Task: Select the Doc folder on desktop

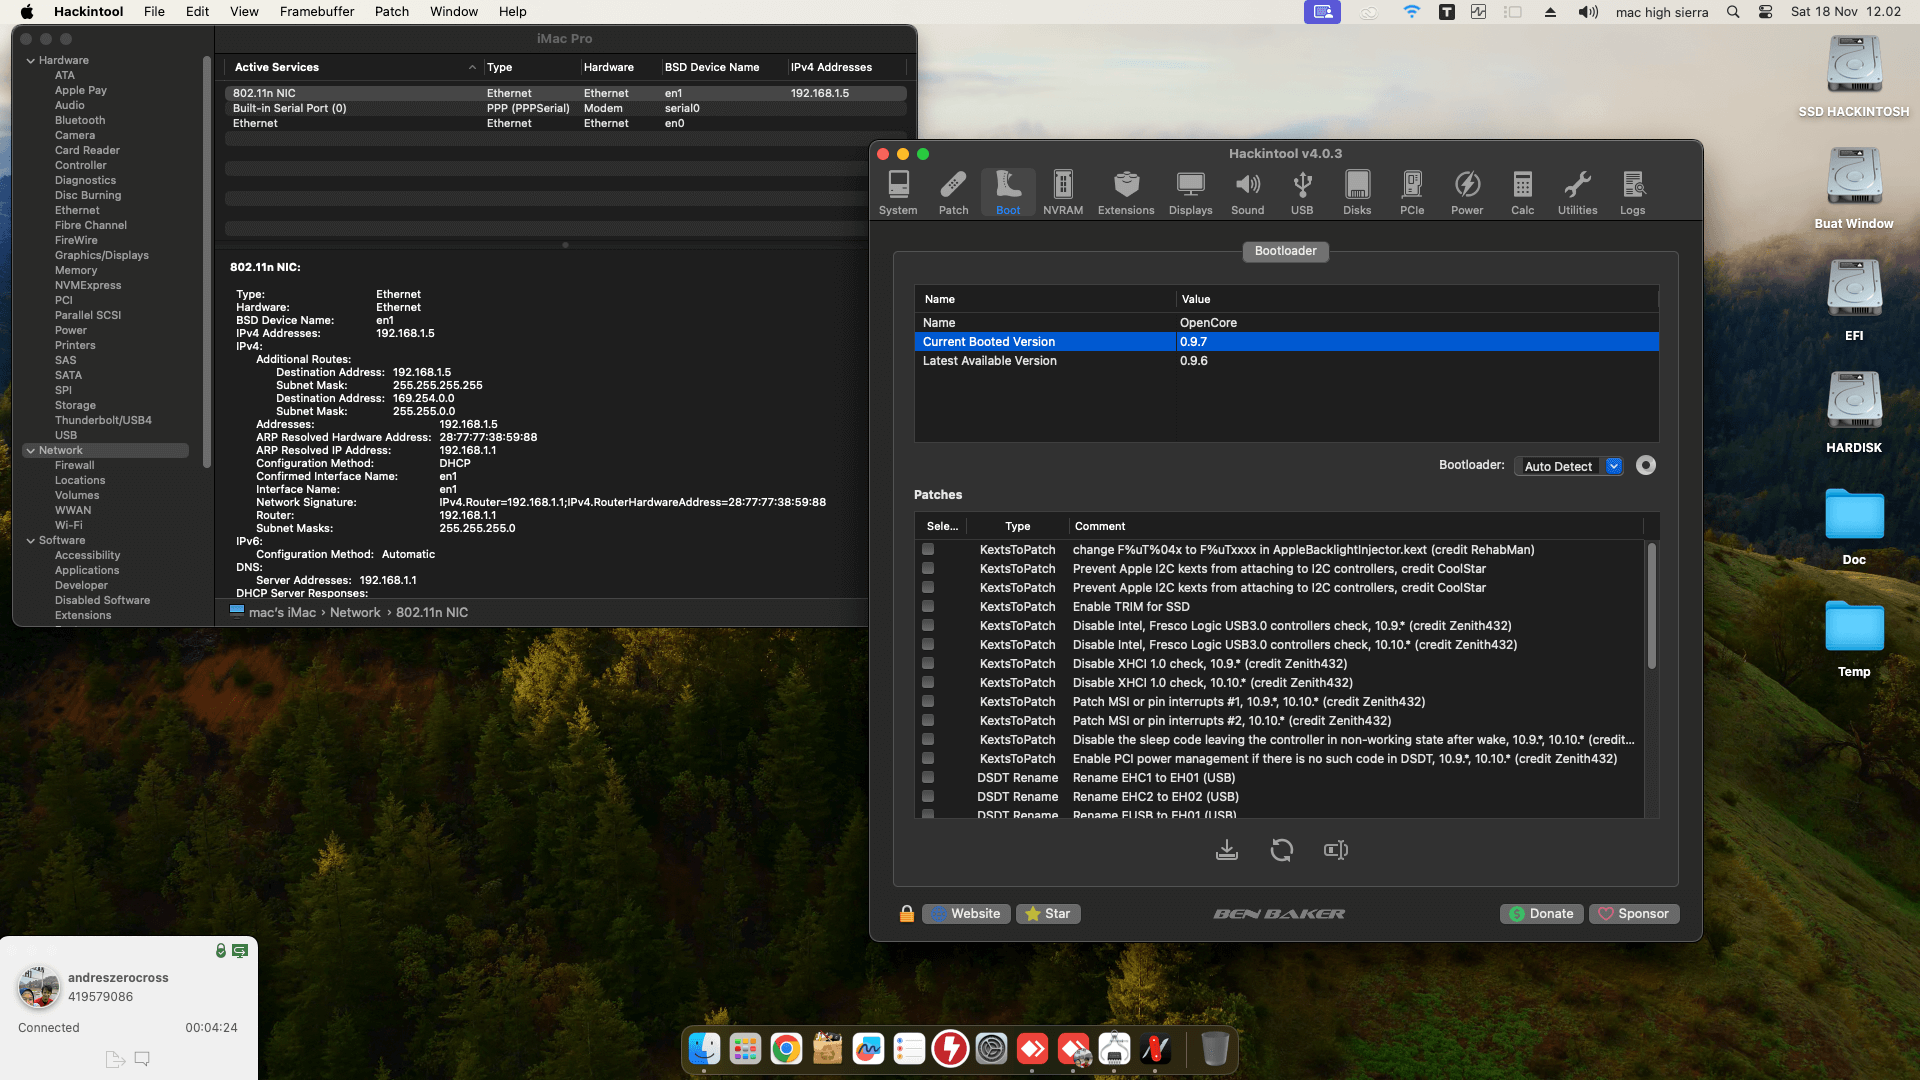Action: click(x=1854, y=525)
